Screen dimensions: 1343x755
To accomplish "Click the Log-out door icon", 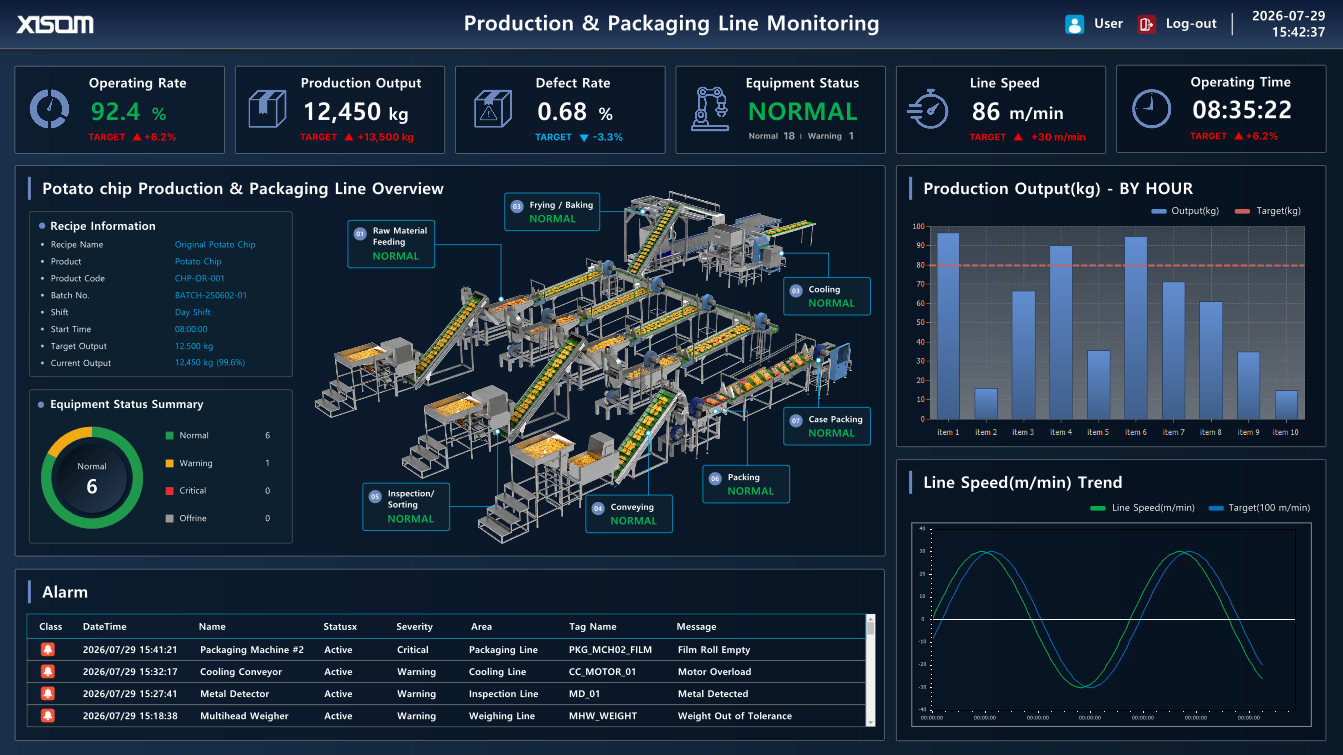I will tap(1147, 24).
